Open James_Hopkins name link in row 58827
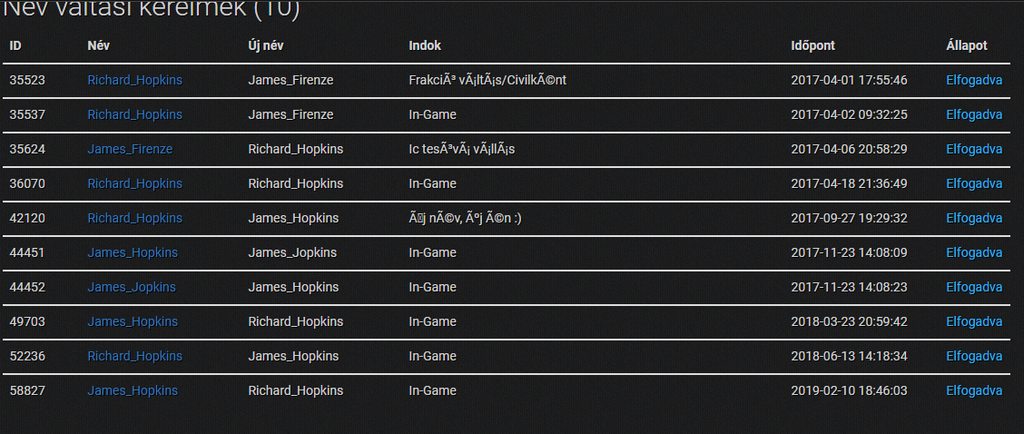The height and width of the screenshot is (434, 1024). [x=133, y=391]
